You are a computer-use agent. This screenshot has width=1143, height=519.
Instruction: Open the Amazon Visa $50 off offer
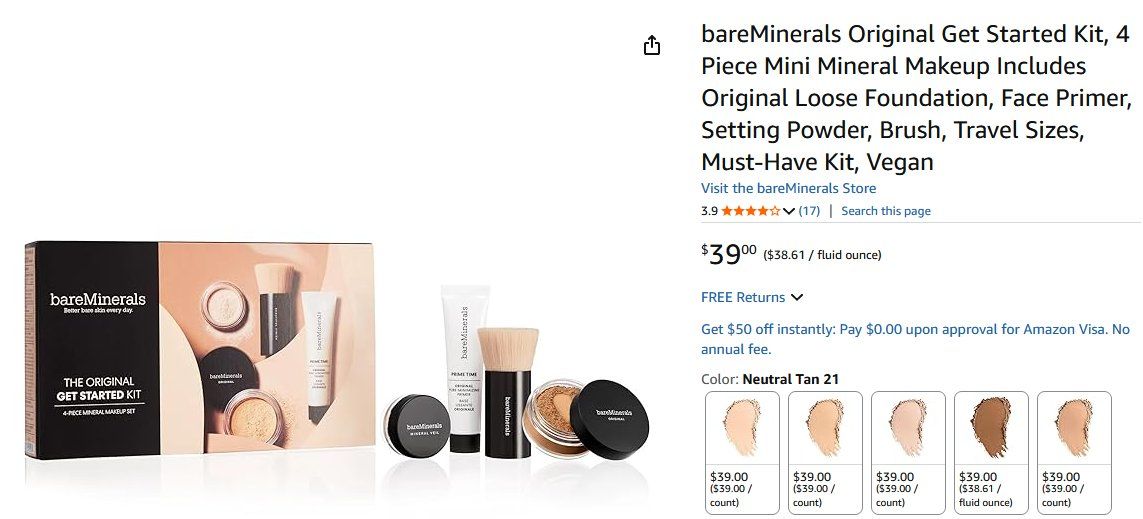(x=915, y=339)
